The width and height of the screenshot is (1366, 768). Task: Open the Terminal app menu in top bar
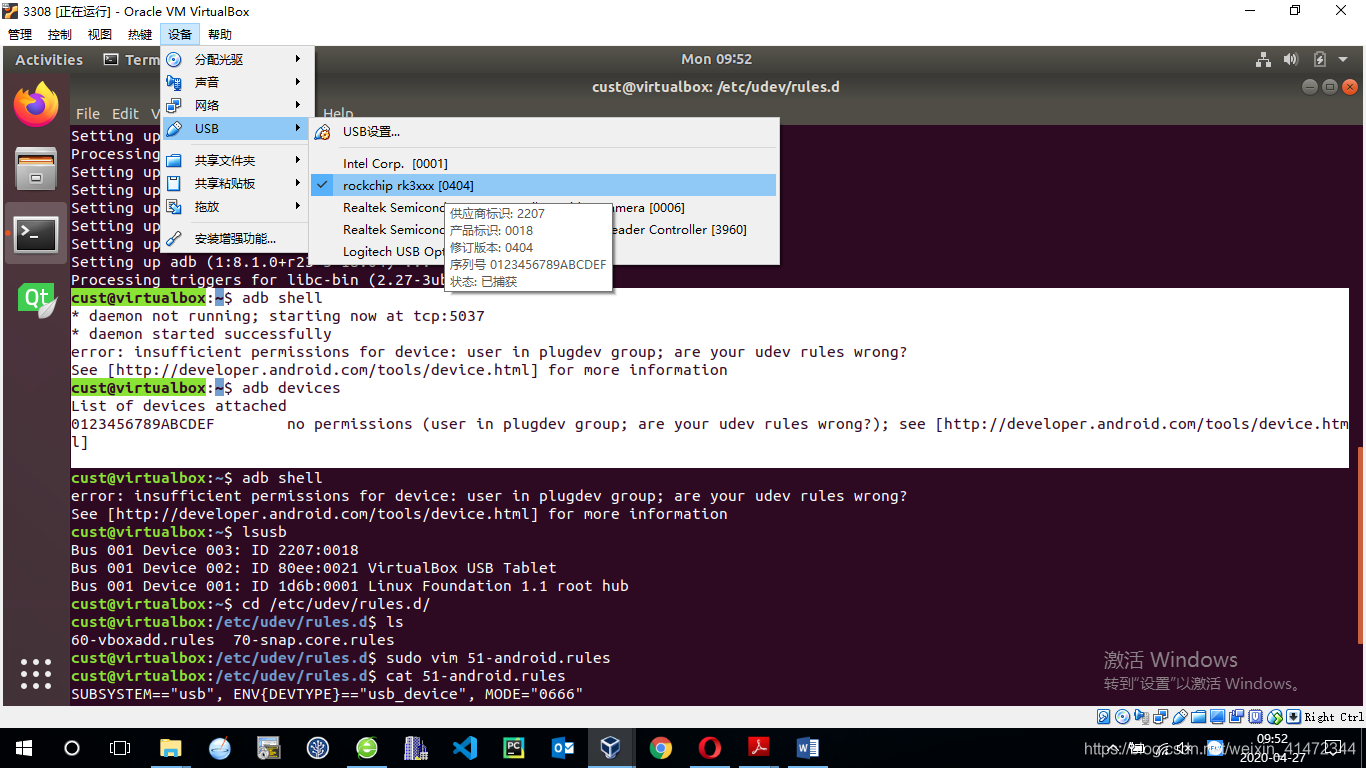(x=132, y=60)
